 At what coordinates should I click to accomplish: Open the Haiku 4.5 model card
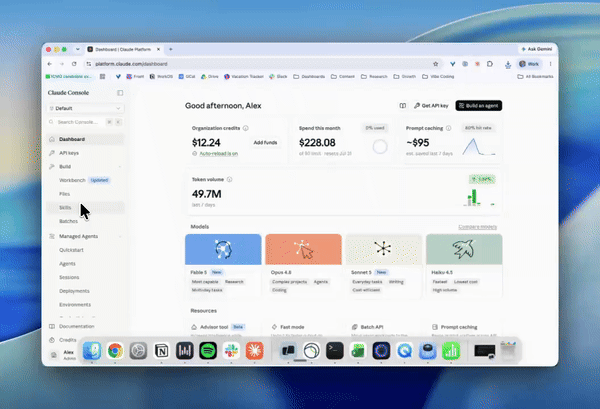point(464,266)
